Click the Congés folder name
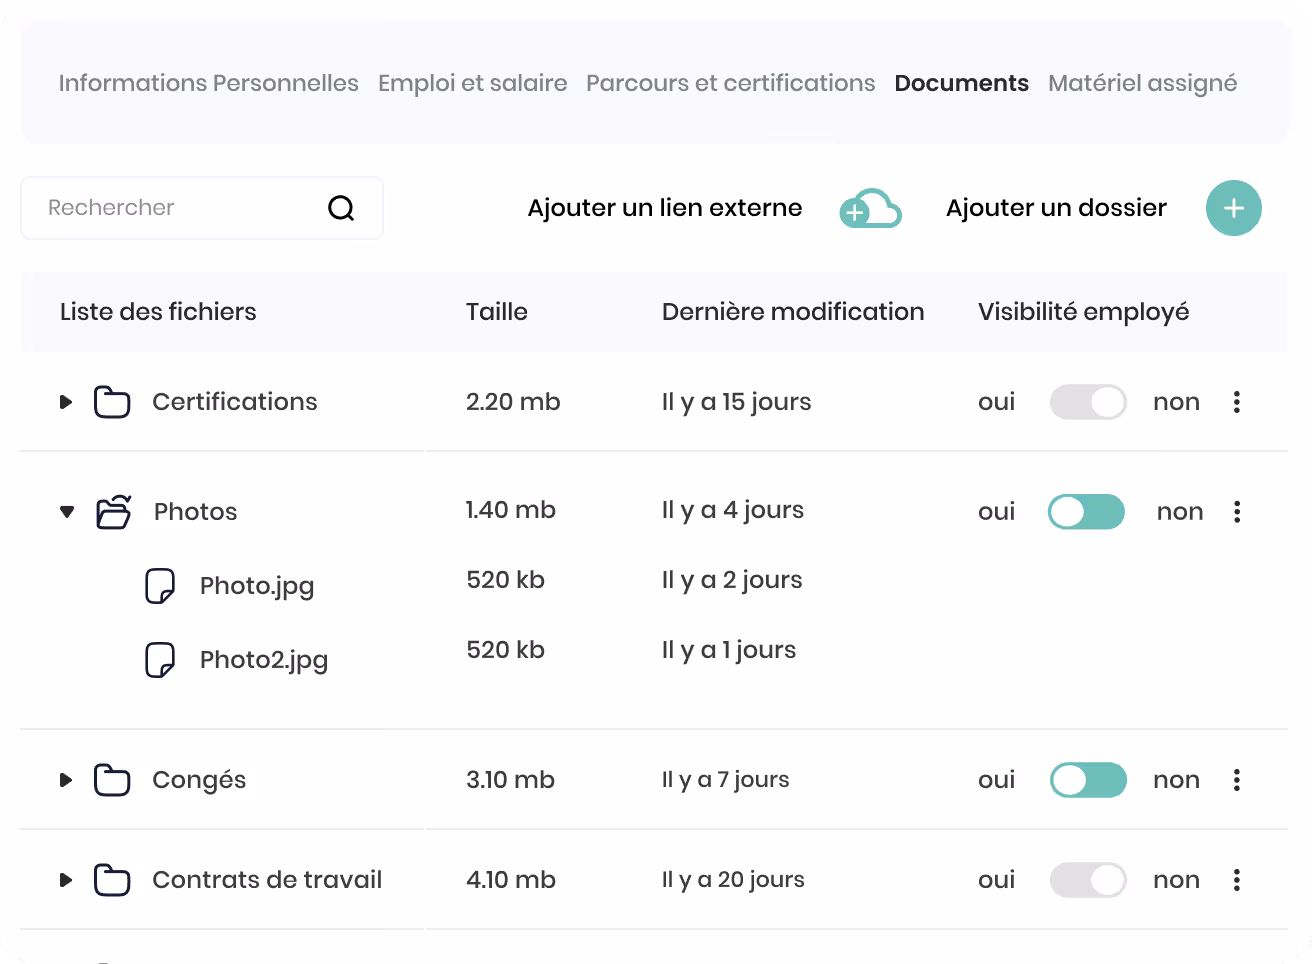This screenshot has width=1312, height=964. tap(199, 780)
